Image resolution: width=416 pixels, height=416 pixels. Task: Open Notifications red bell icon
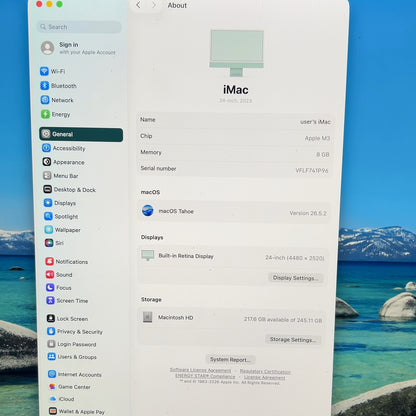point(50,261)
